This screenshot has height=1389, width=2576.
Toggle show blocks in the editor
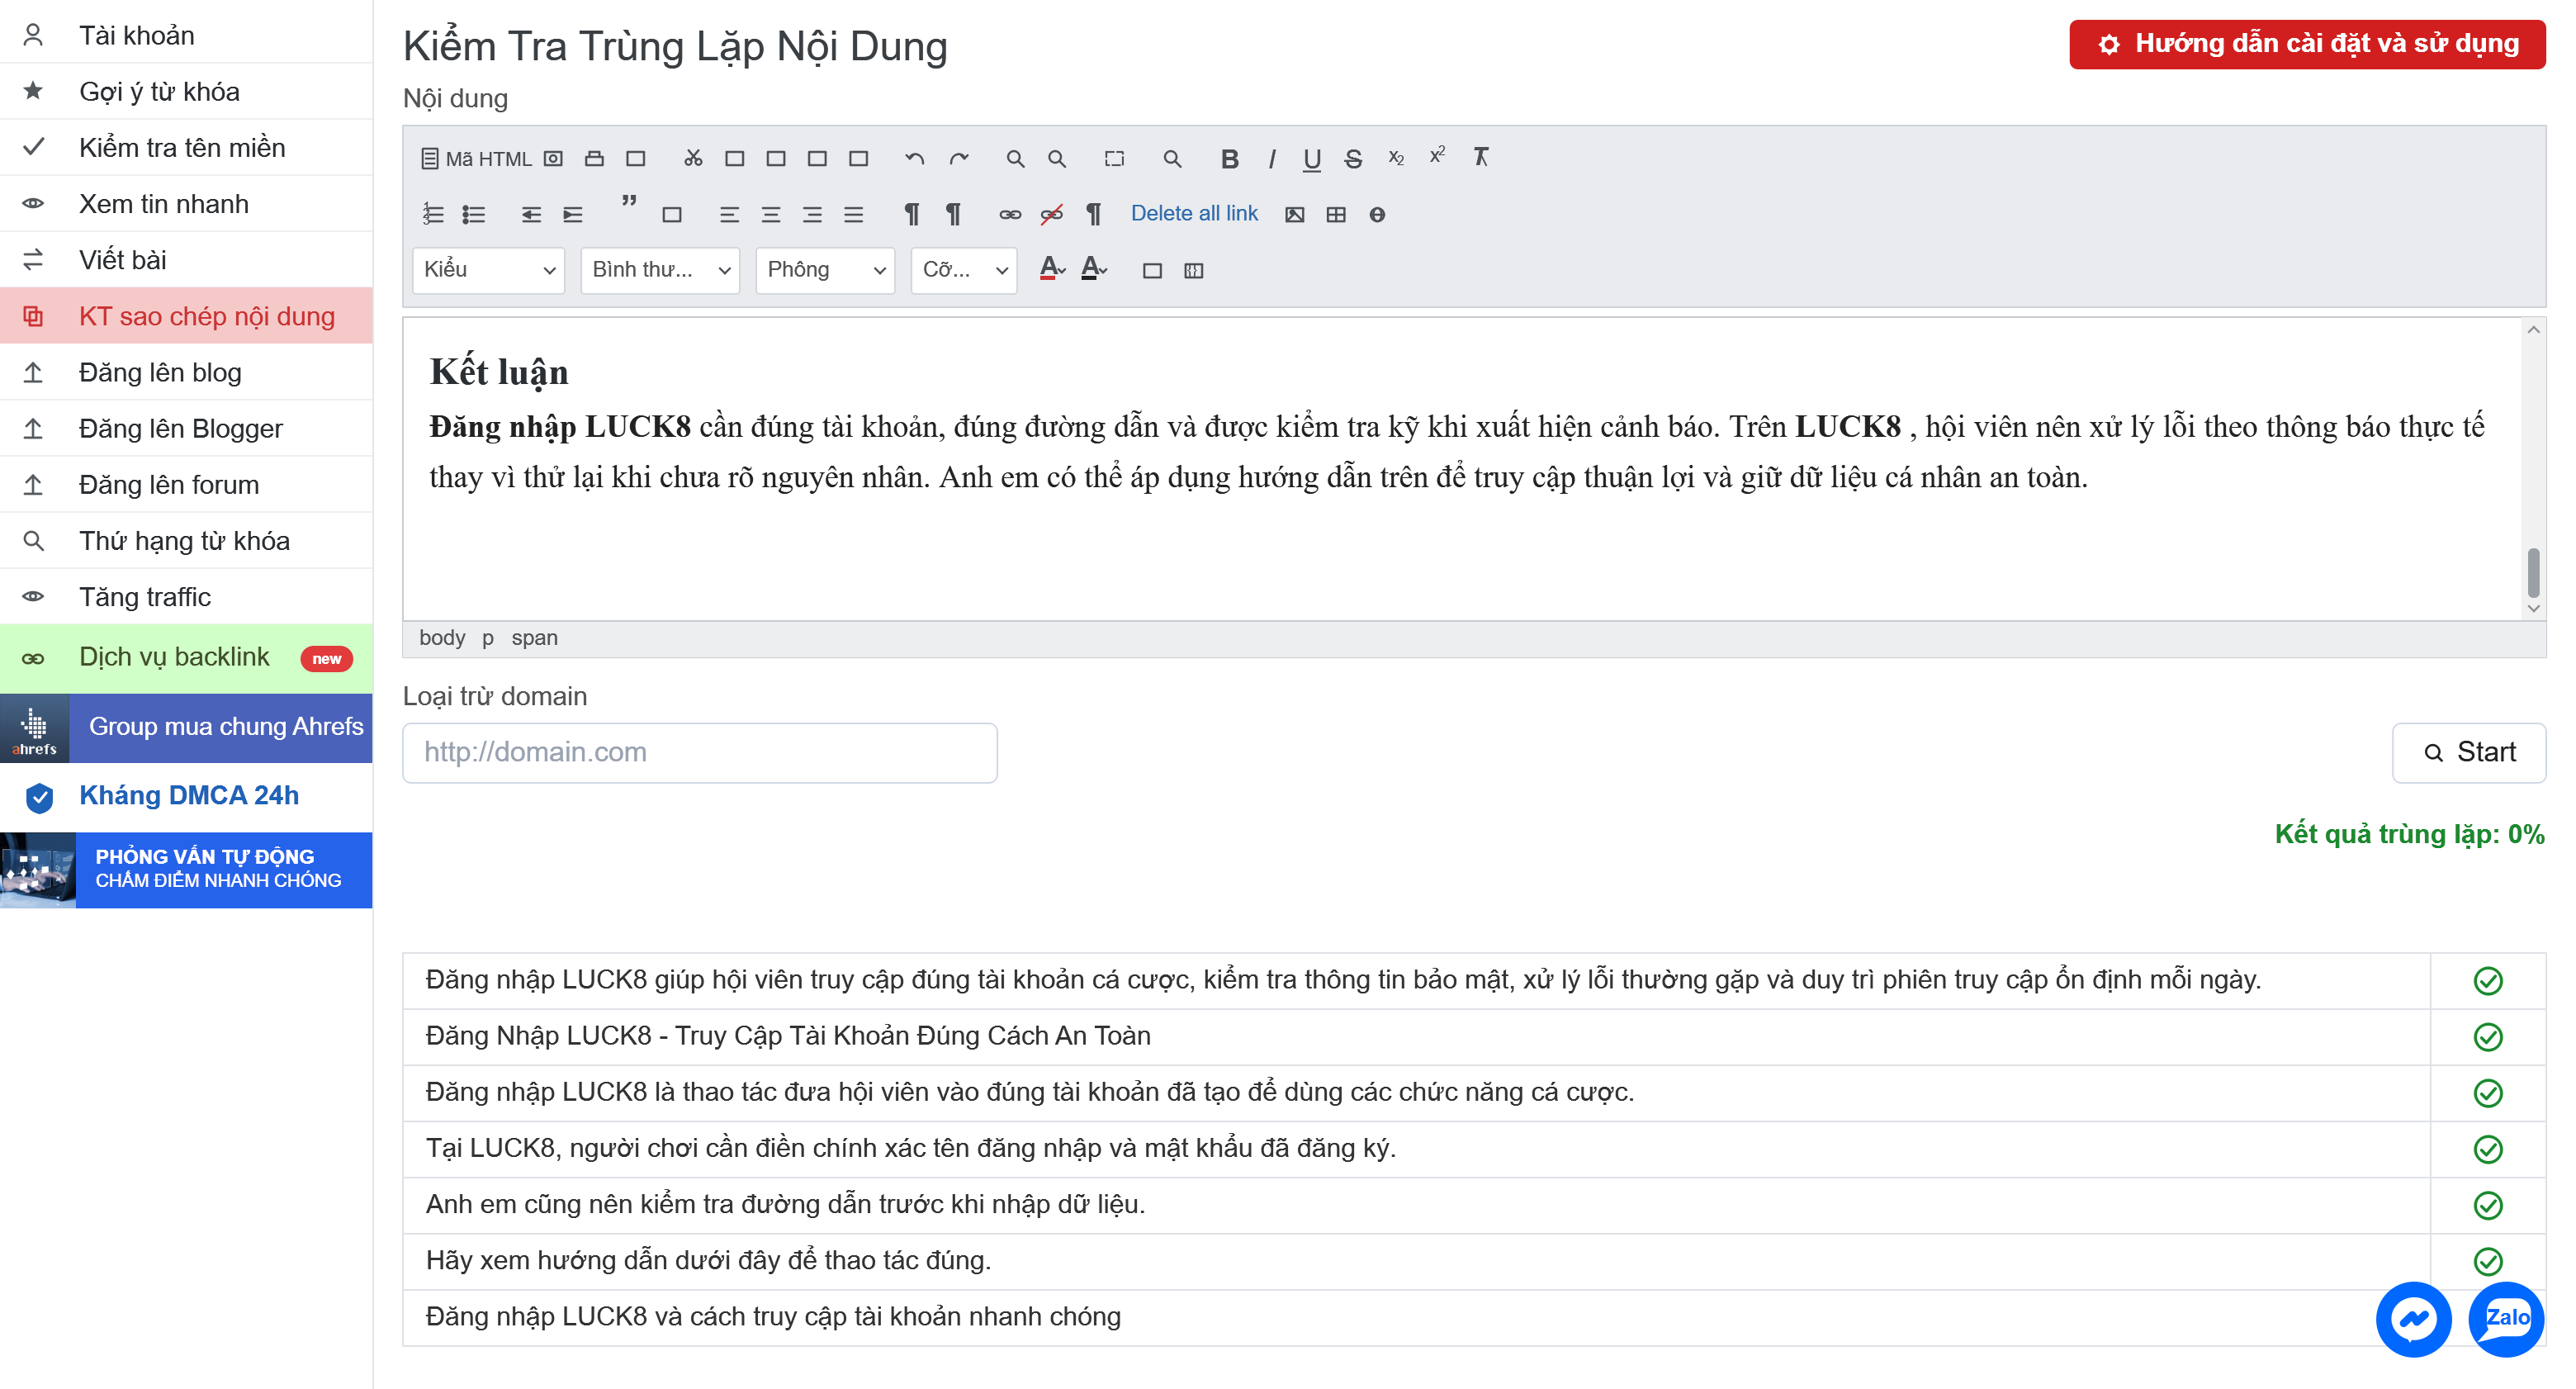click(1193, 270)
